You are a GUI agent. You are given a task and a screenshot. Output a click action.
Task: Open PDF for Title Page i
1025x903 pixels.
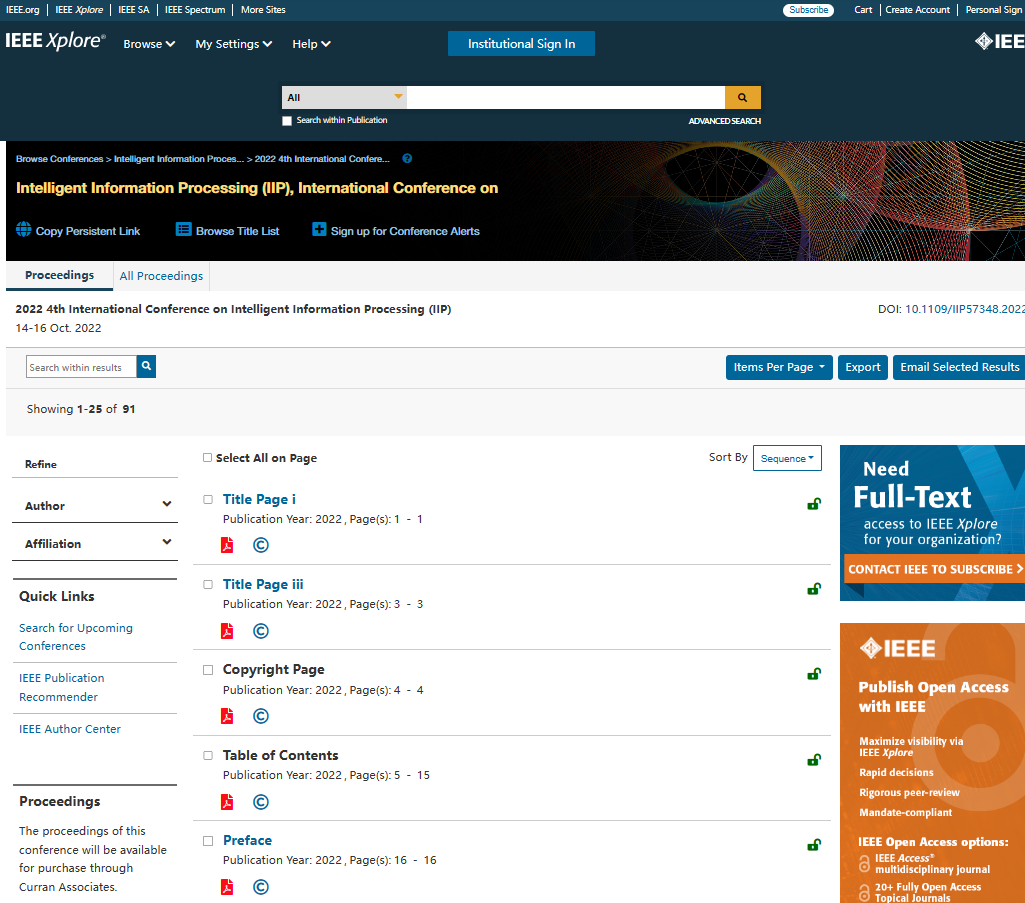pos(227,545)
